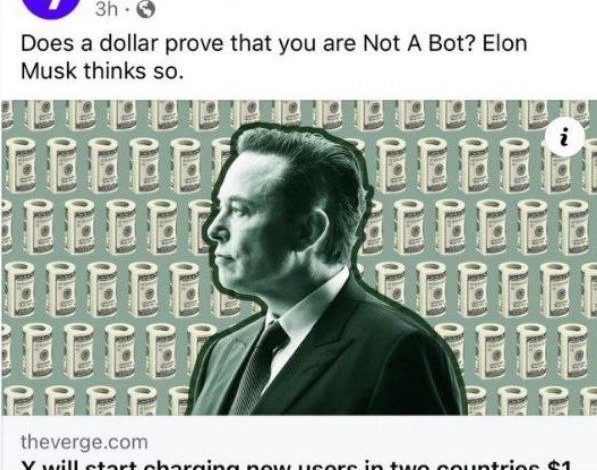Image resolution: width=597 pixels, height=470 pixels.
Task: Open the article preview image thumbnail
Action: tap(298, 257)
